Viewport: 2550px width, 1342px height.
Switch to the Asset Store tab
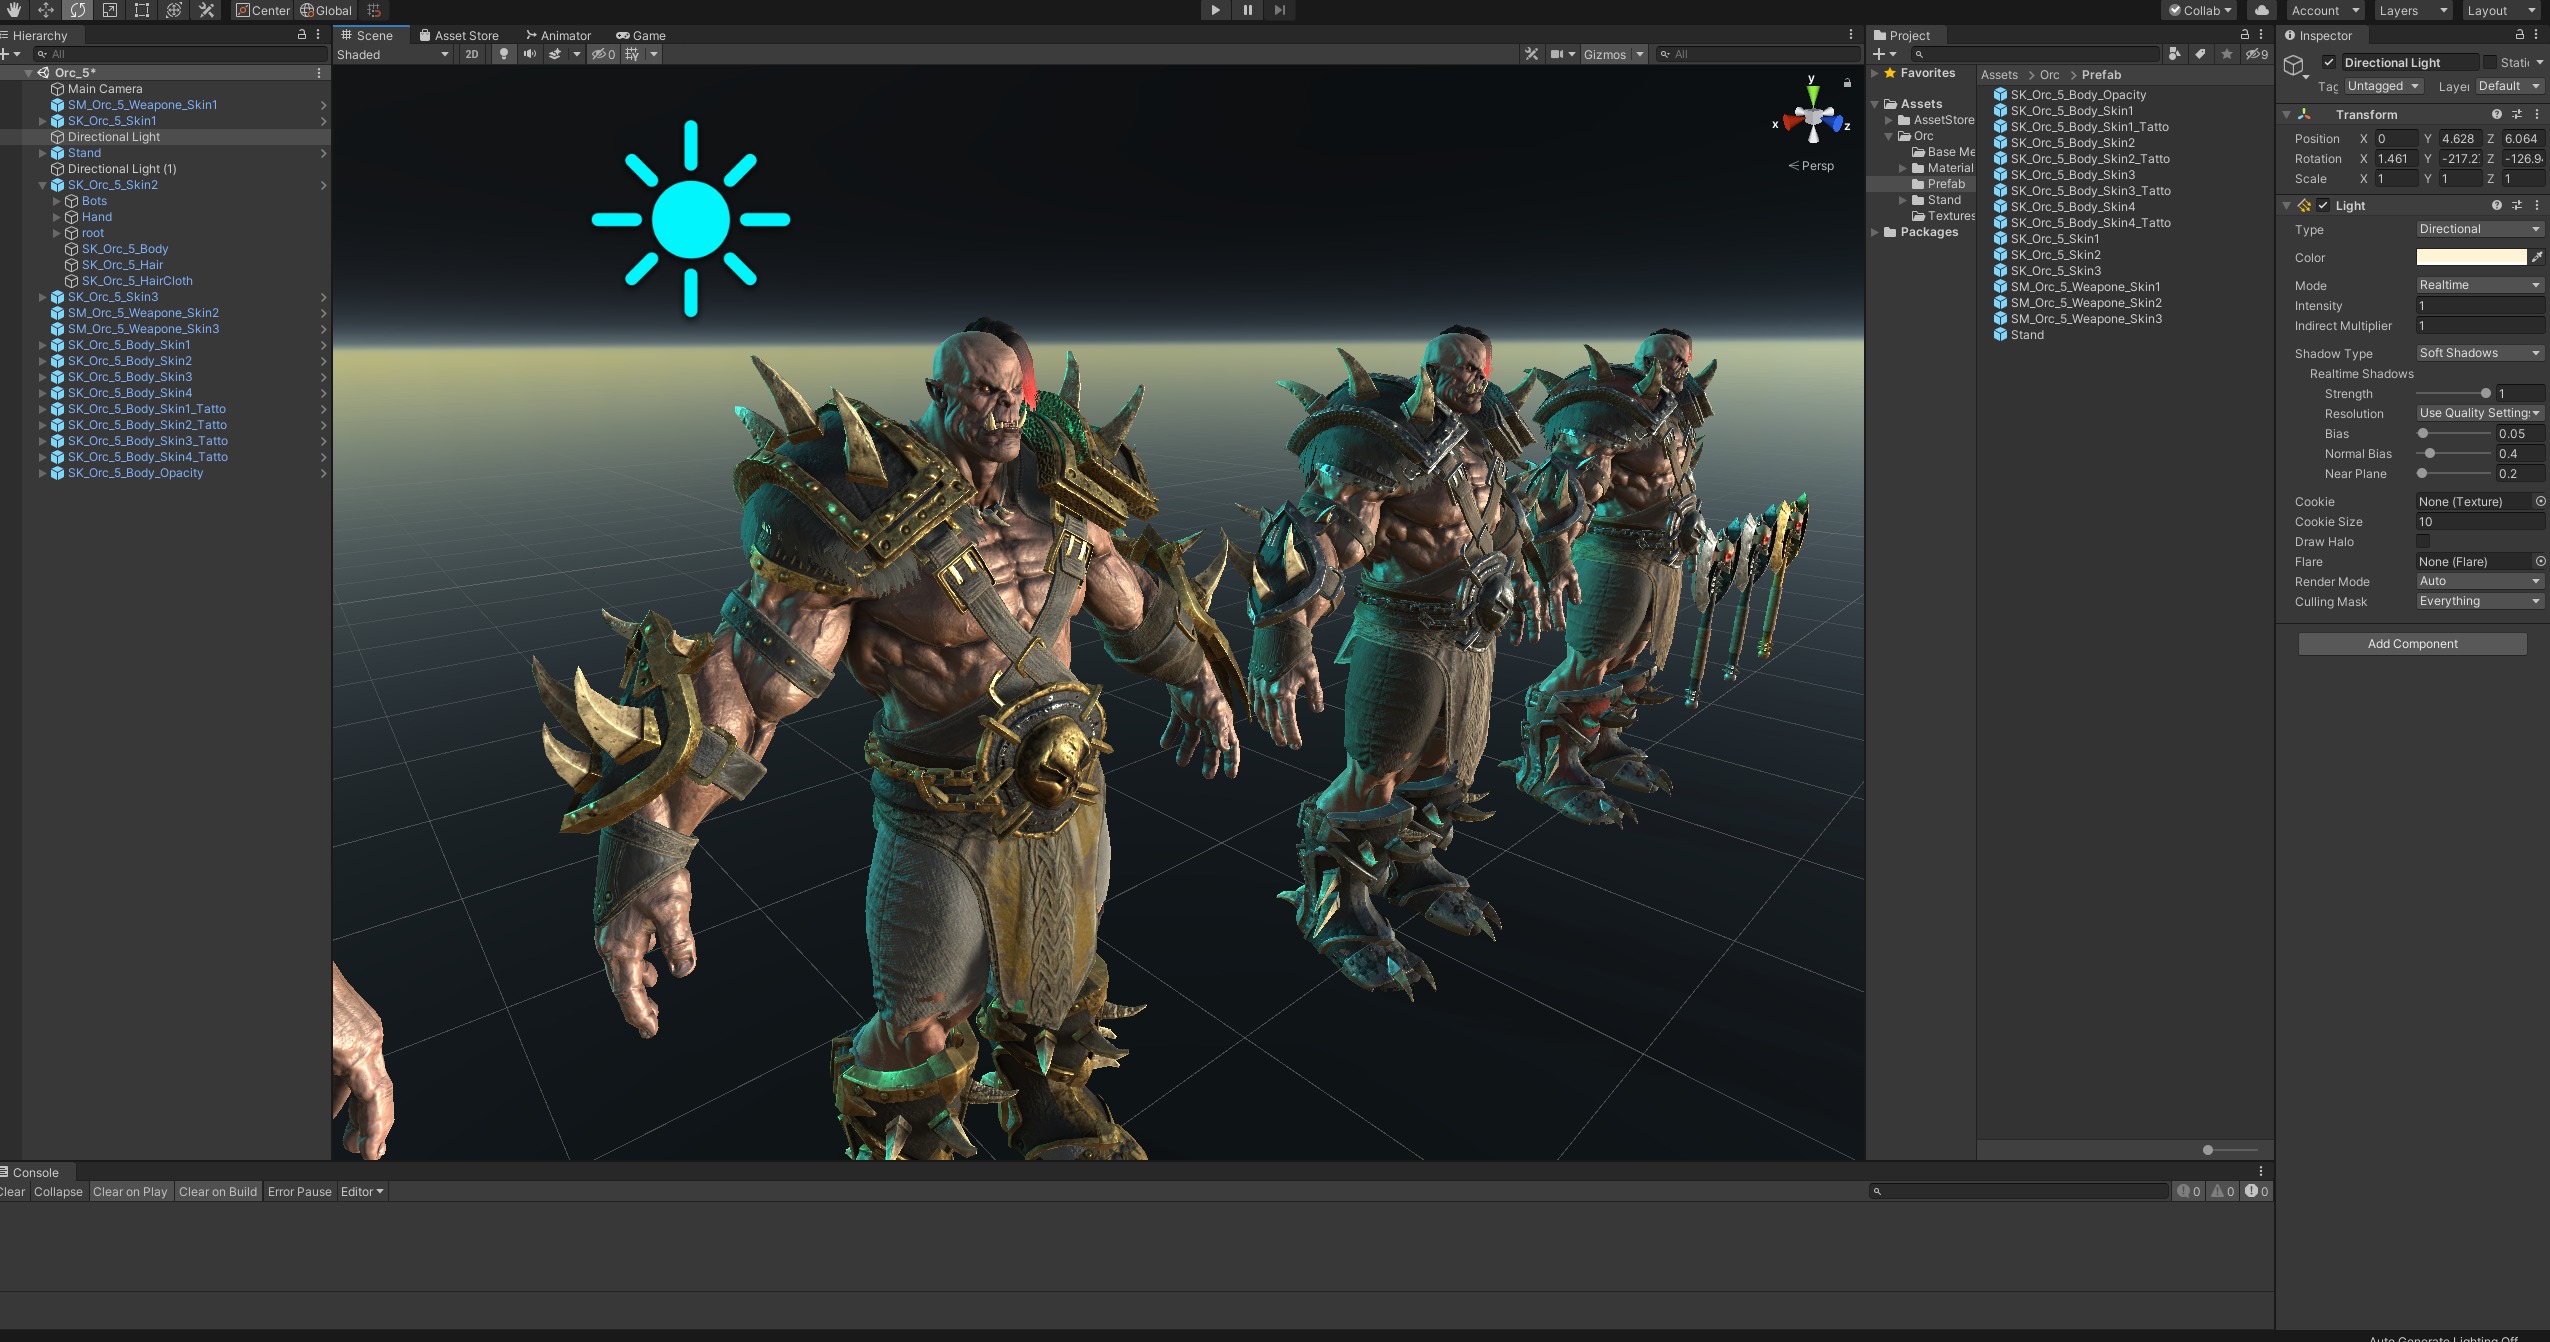click(x=459, y=35)
